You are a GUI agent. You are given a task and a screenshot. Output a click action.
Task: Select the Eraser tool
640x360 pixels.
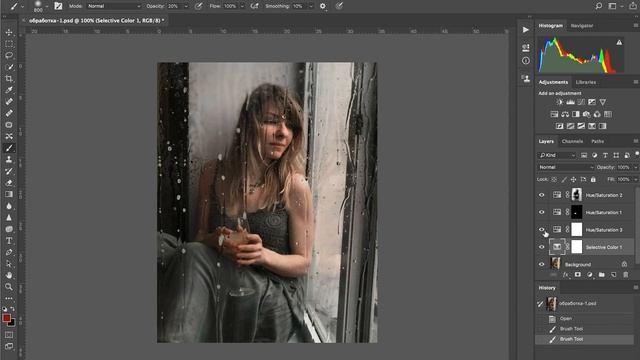(x=9, y=183)
